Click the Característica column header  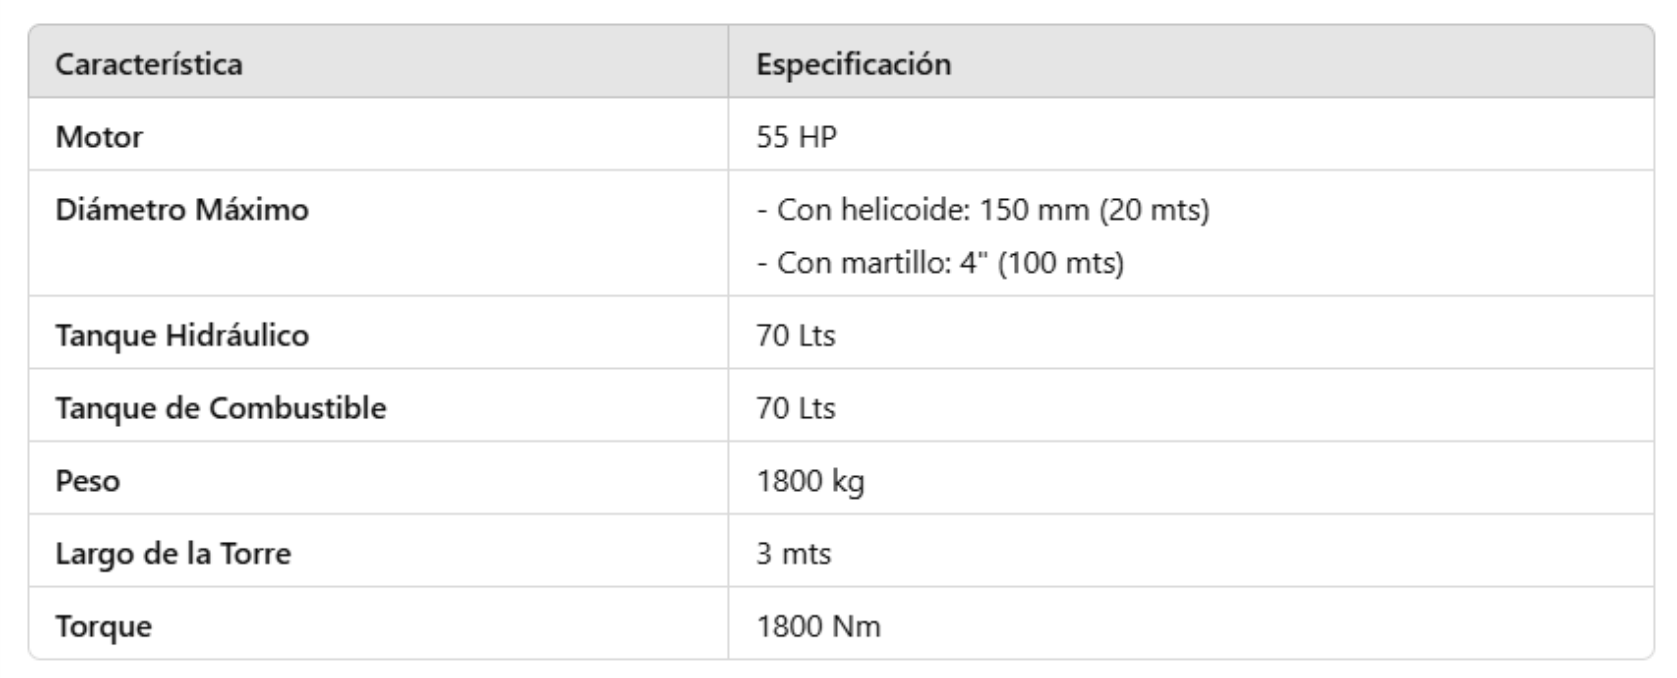pos(148,64)
